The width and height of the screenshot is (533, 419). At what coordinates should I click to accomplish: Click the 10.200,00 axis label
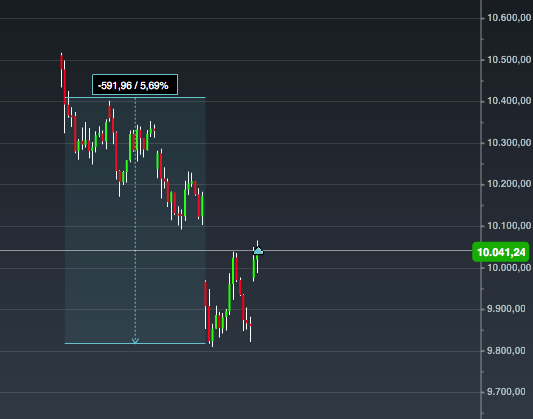pos(509,184)
